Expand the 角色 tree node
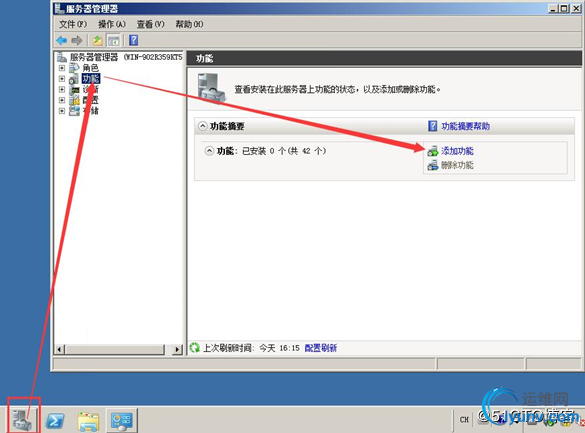 (x=62, y=68)
